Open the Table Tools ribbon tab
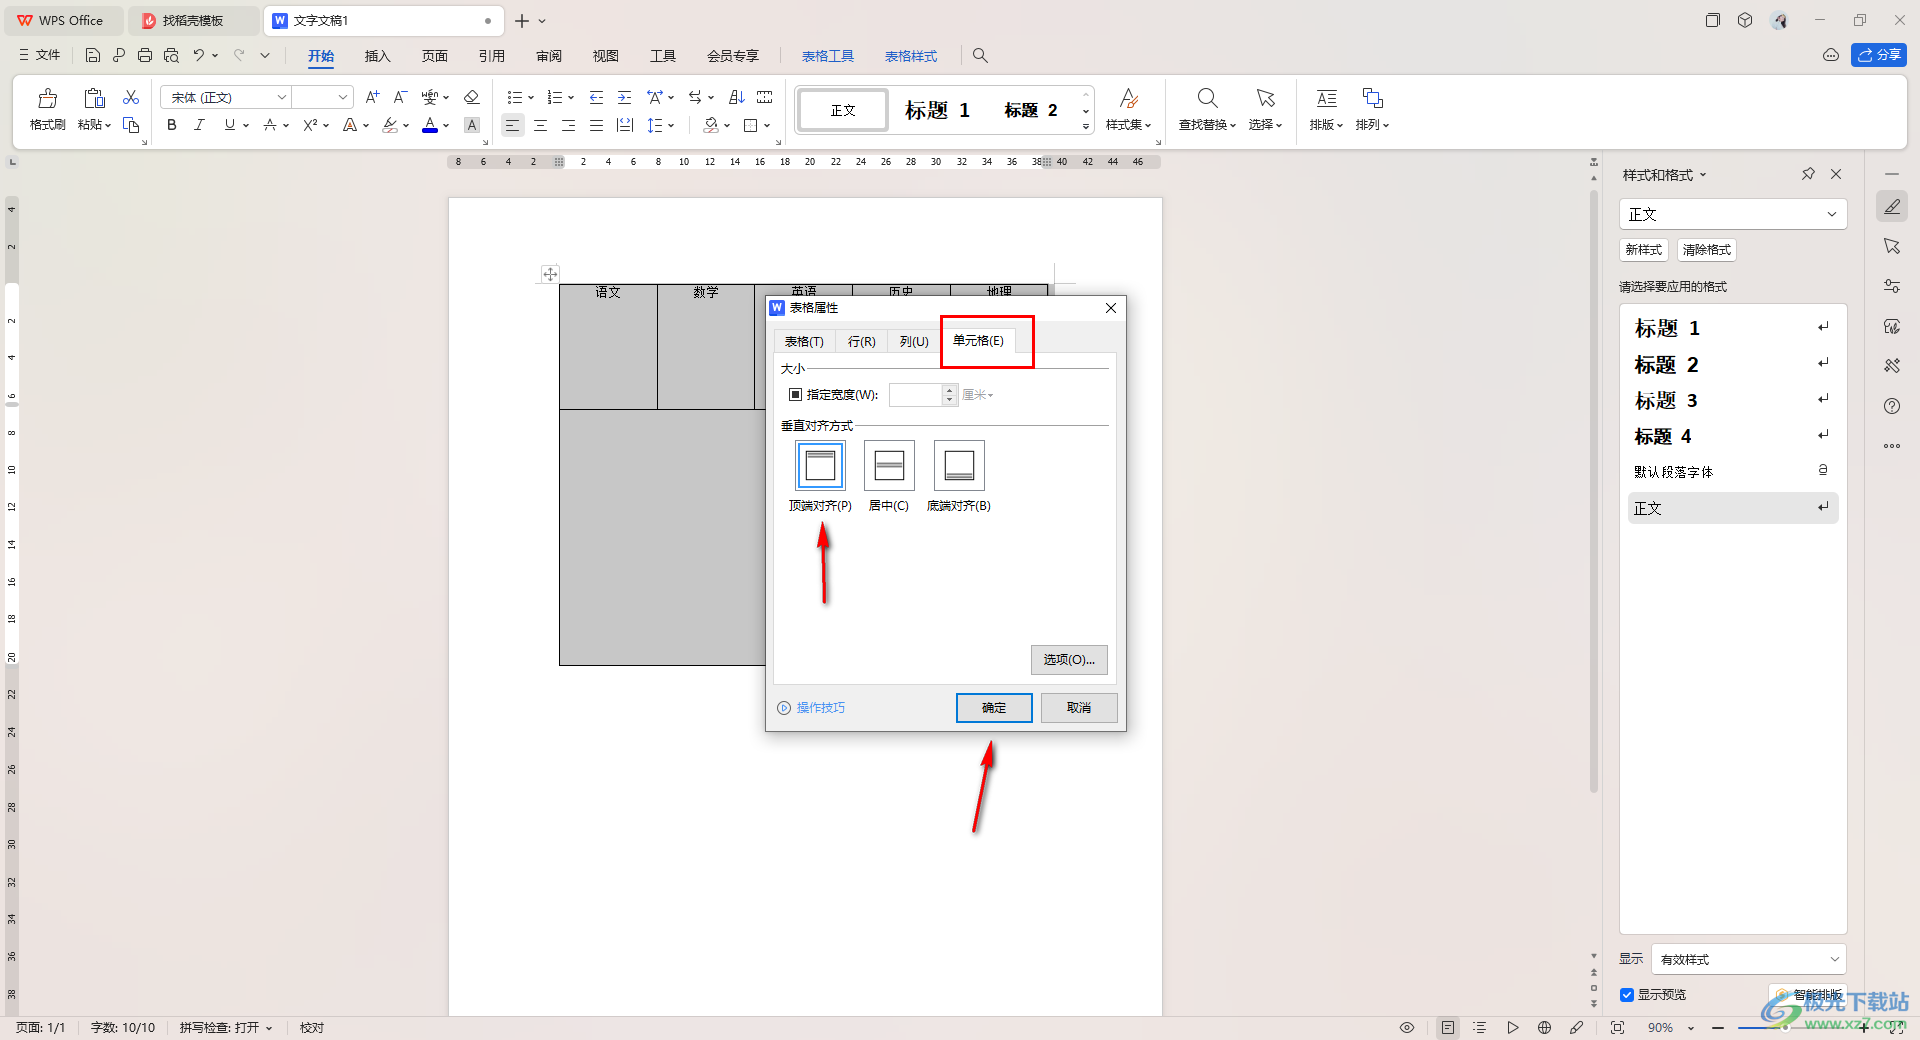The height and width of the screenshot is (1040, 1920). click(828, 56)
